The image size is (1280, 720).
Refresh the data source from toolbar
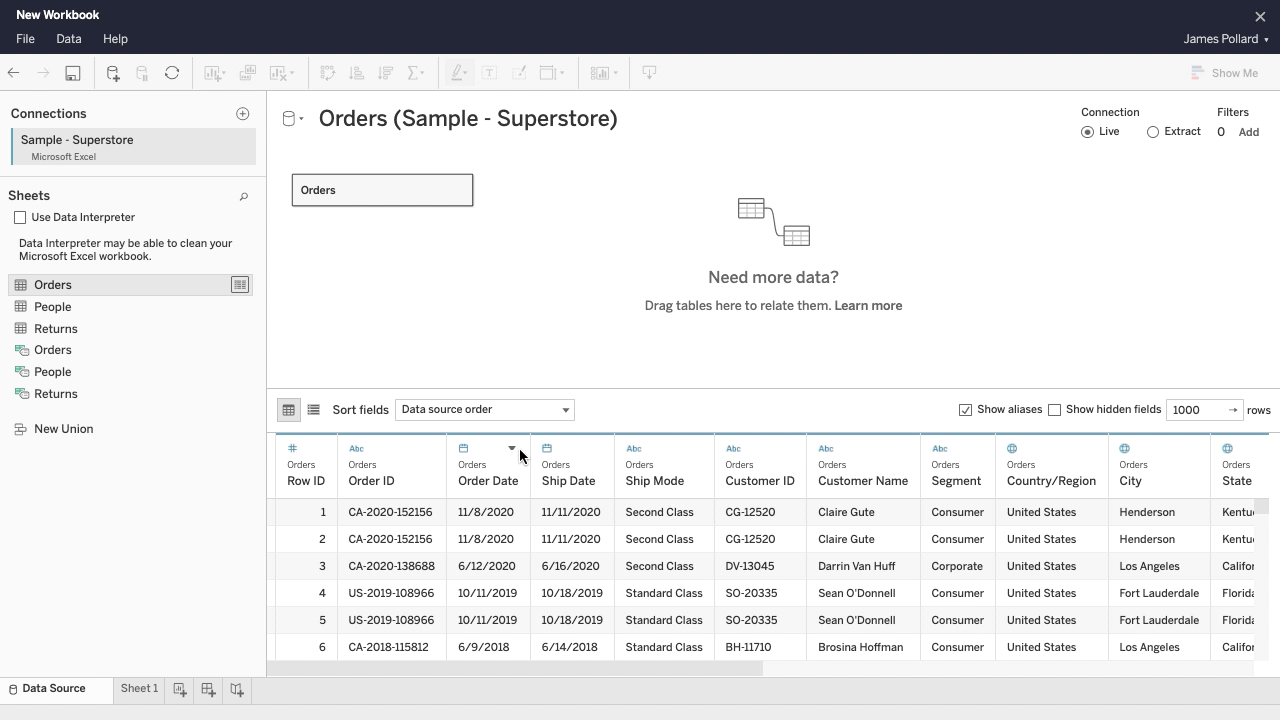tap(172, 73)
